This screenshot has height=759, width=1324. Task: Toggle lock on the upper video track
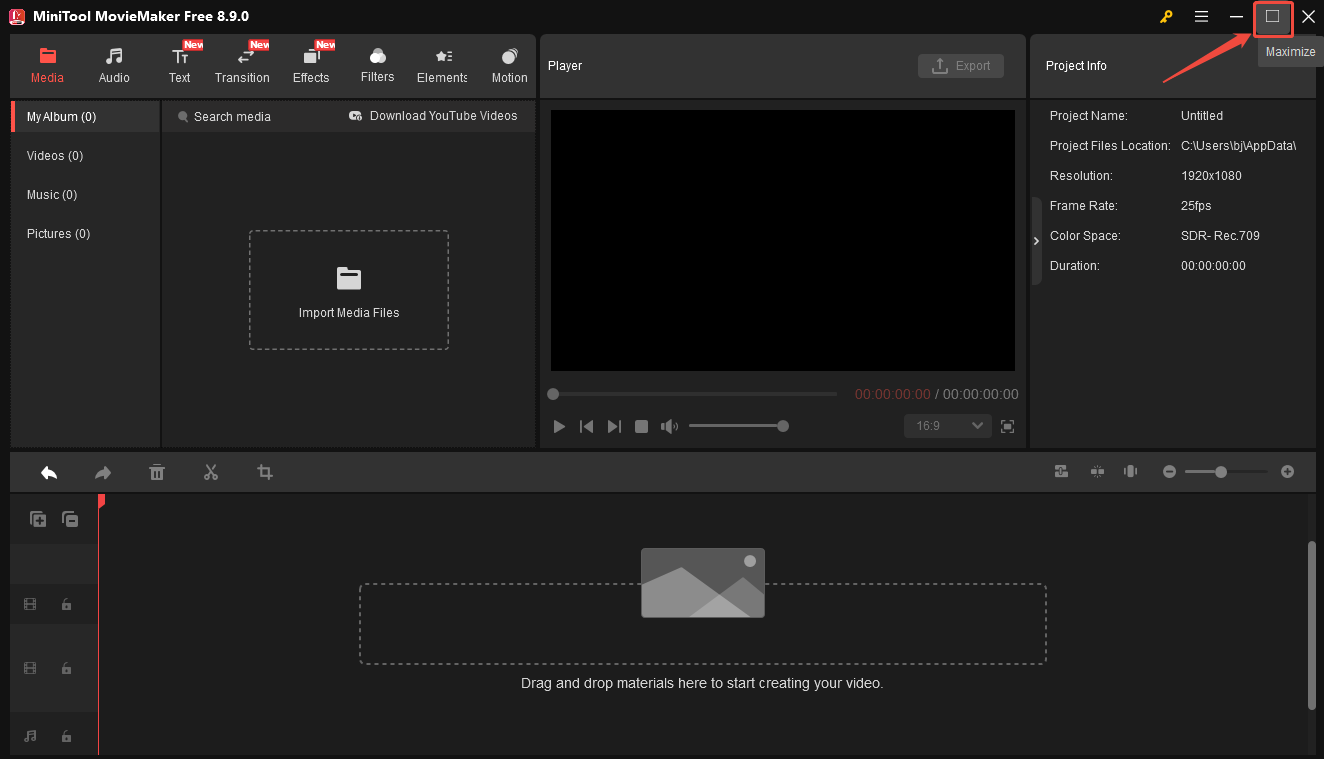point(66,604)
